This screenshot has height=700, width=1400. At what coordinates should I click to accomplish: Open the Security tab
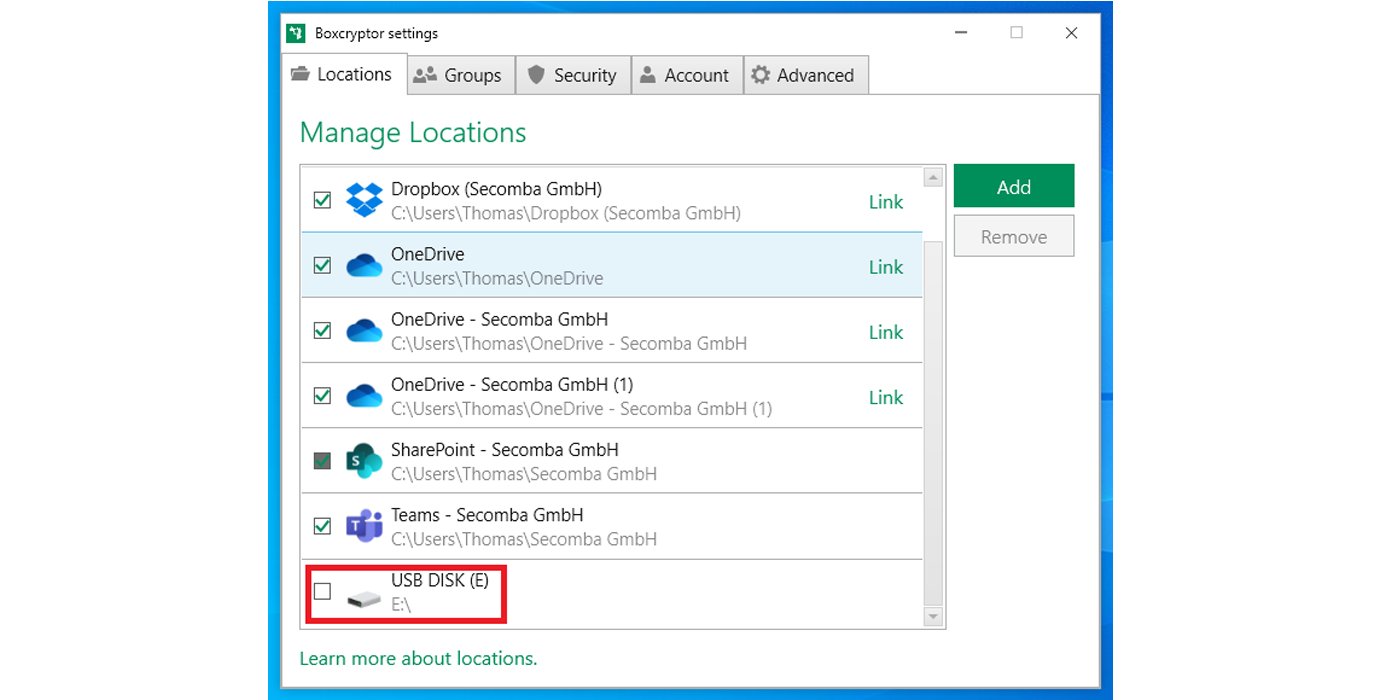pyautogui.click(x=573, y=75)
